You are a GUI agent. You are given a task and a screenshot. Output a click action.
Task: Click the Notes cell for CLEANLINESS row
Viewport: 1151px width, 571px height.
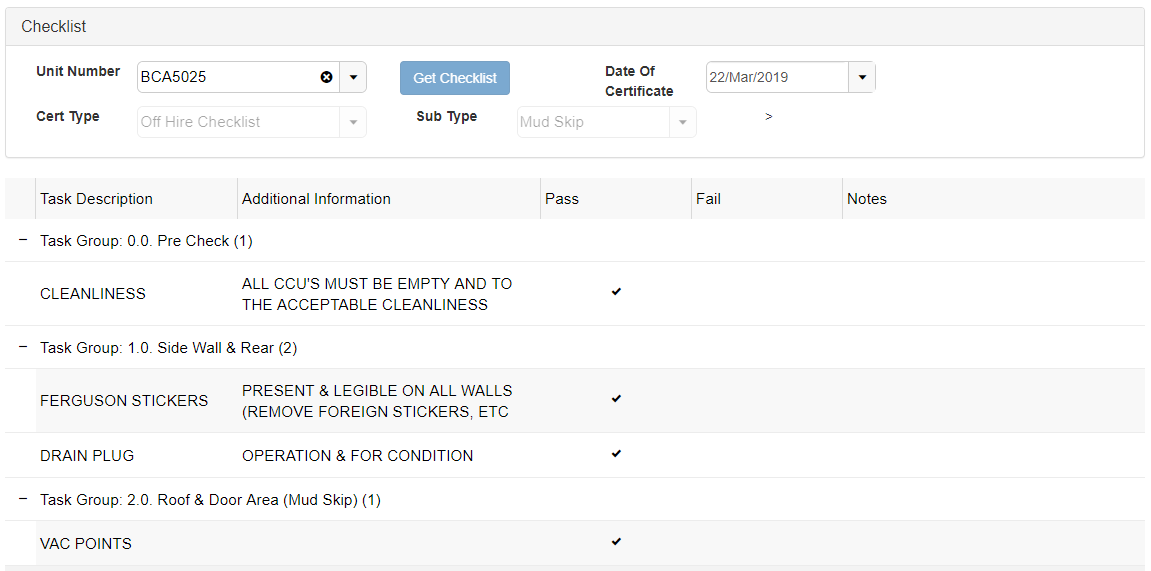pyautogui.click(x=992, y=293)
